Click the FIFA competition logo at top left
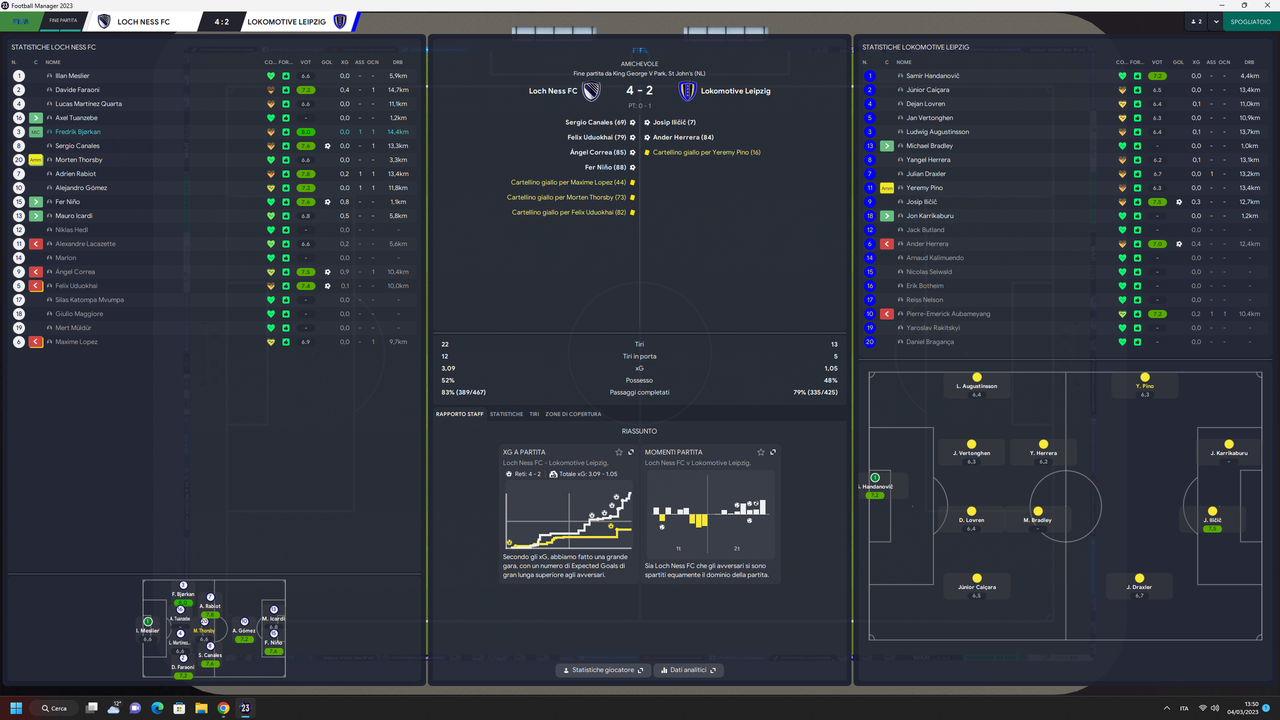Image resolution: width=1280 pixels, height=720 pixels. pyautogui.click(x=20, y=21)
